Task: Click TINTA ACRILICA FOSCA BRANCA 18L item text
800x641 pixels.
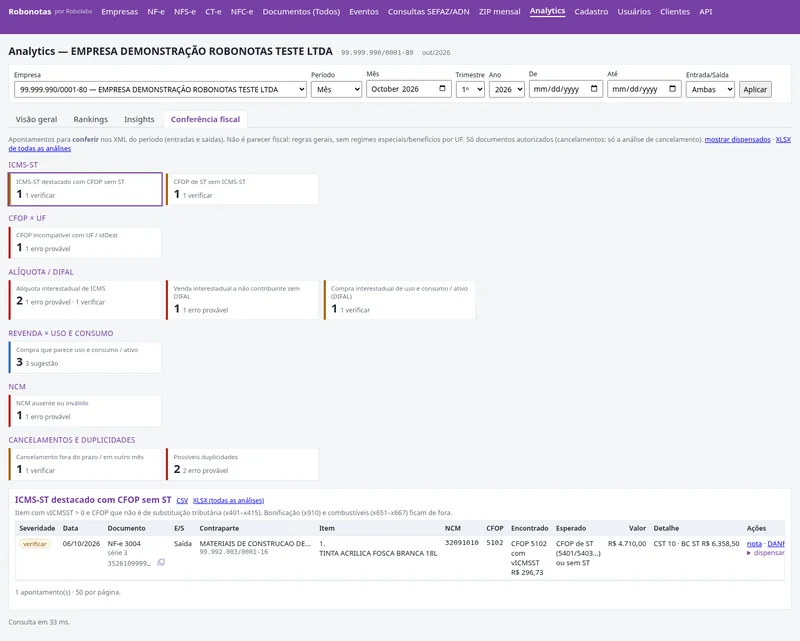Action: (x=378, y=553)
